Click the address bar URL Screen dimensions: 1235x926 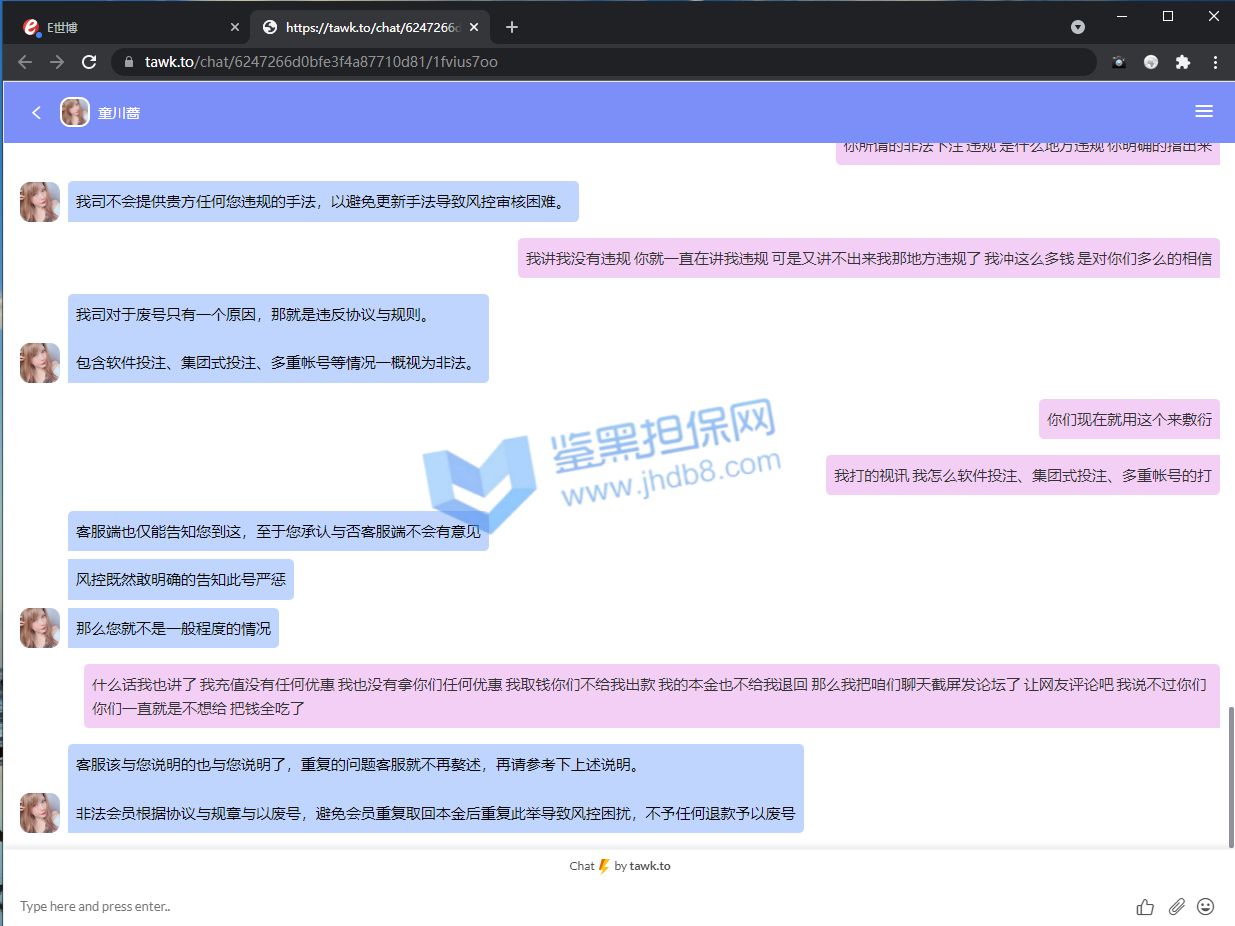(320, 62)
